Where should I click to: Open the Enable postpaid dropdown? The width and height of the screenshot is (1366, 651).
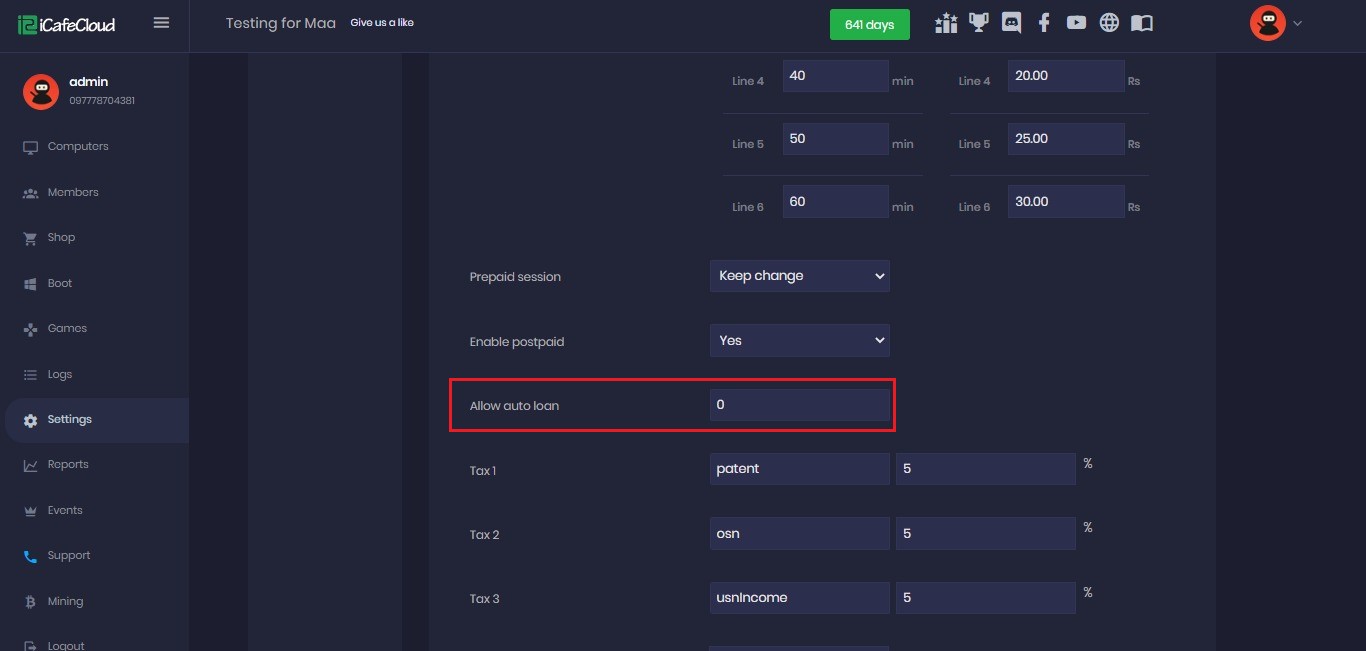pyautogui.click(x=799, y=341)
